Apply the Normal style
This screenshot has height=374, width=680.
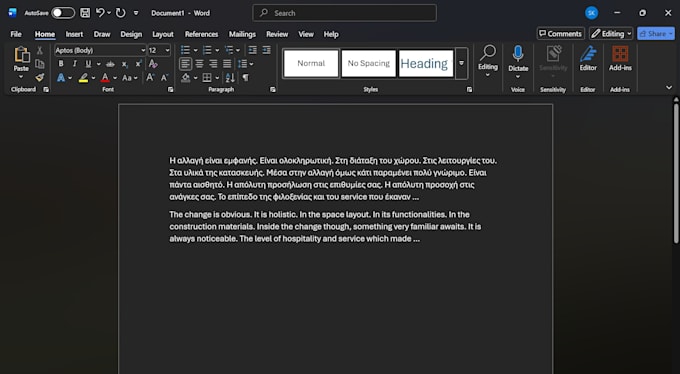click(311, 63)
